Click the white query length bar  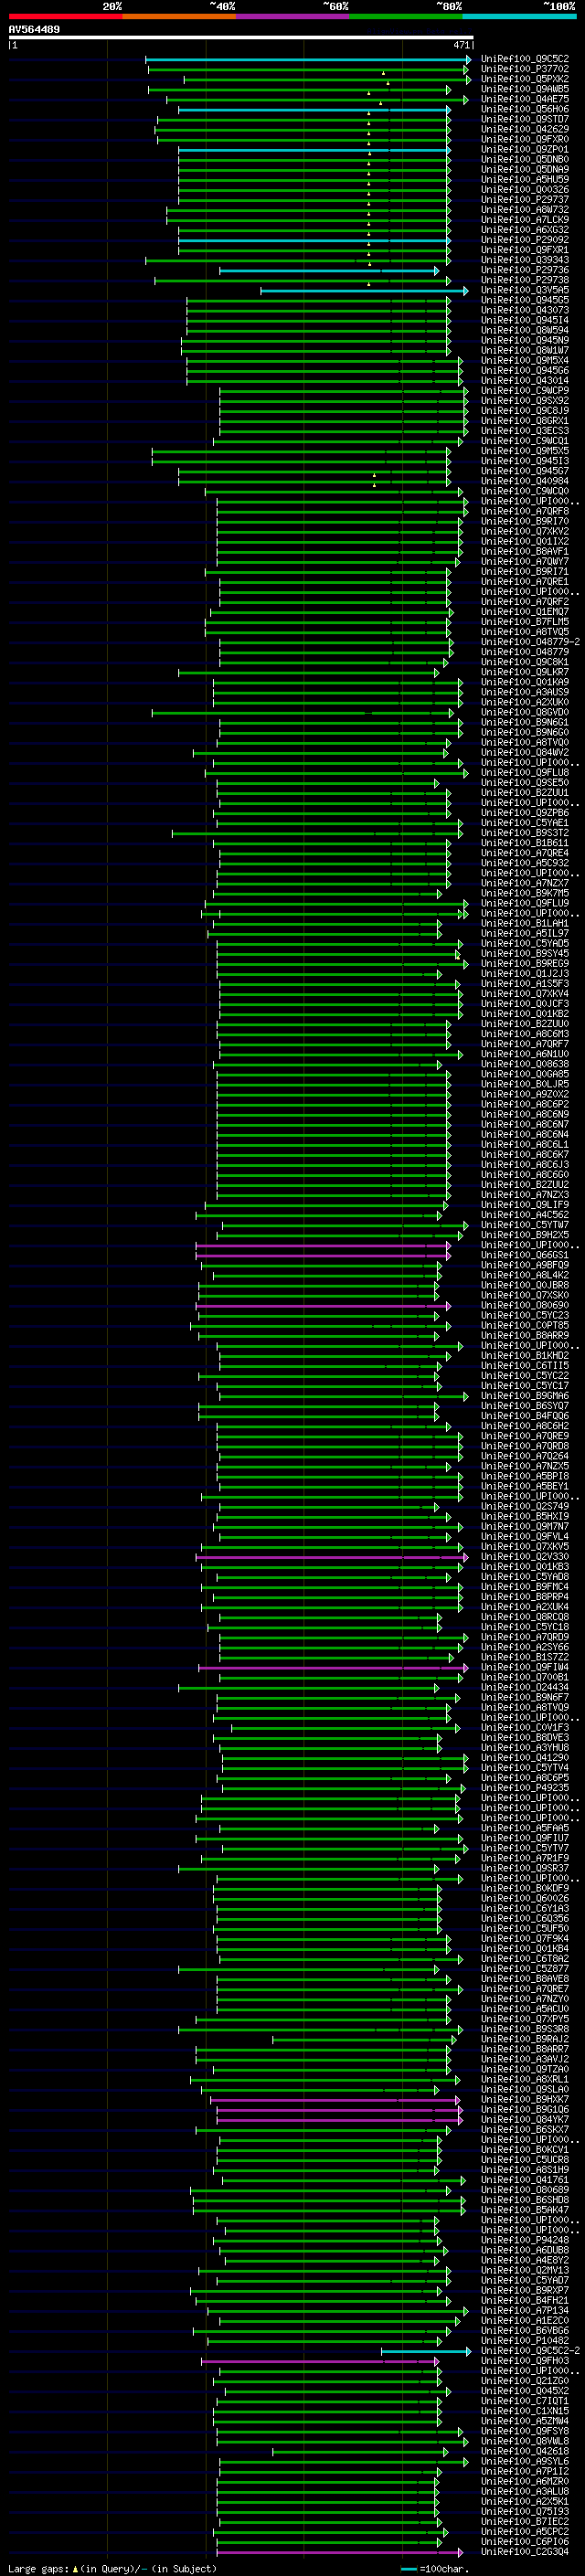click(x=241, y=37)
